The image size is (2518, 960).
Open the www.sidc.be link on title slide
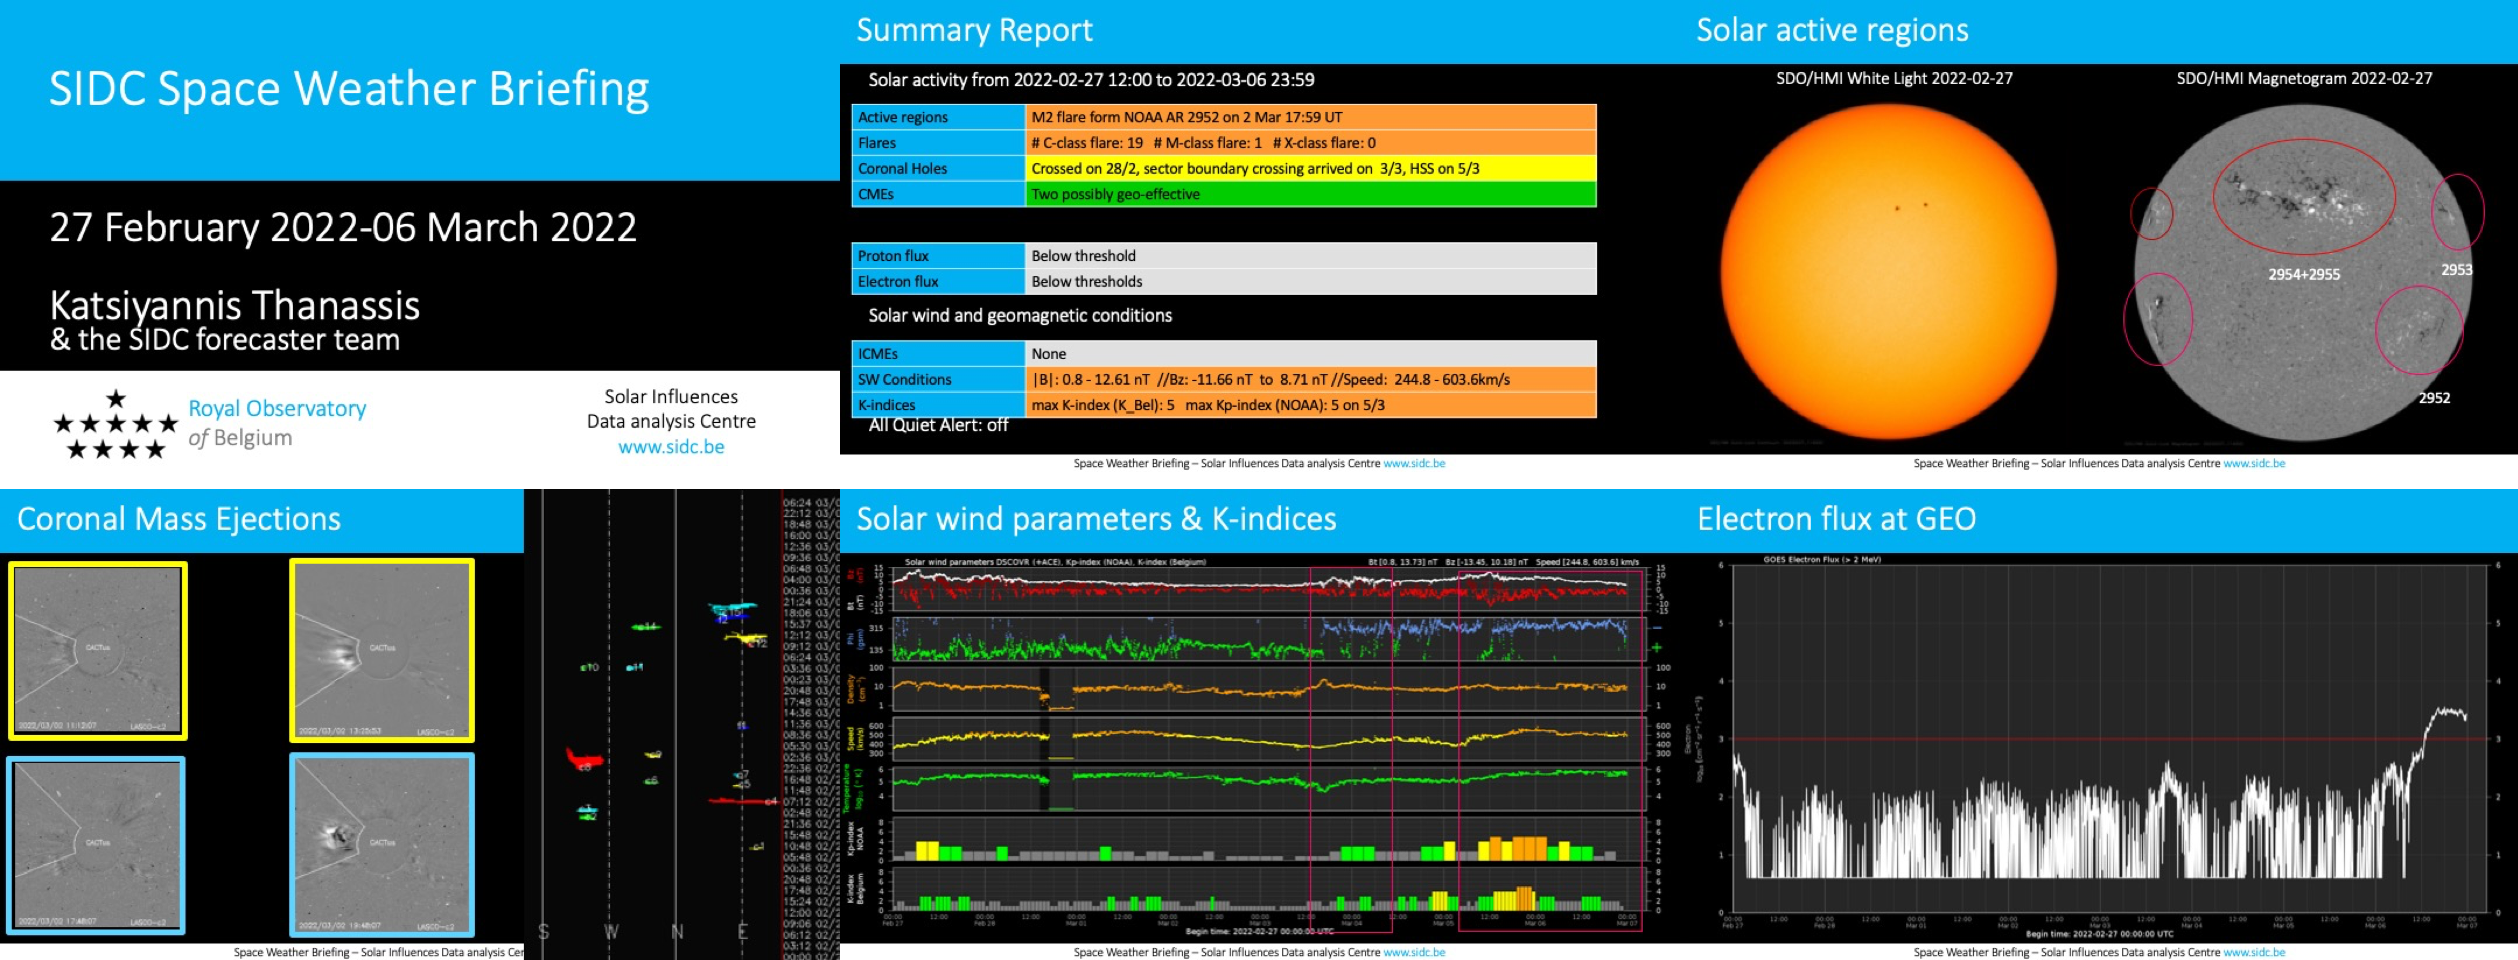coord(671,447)
